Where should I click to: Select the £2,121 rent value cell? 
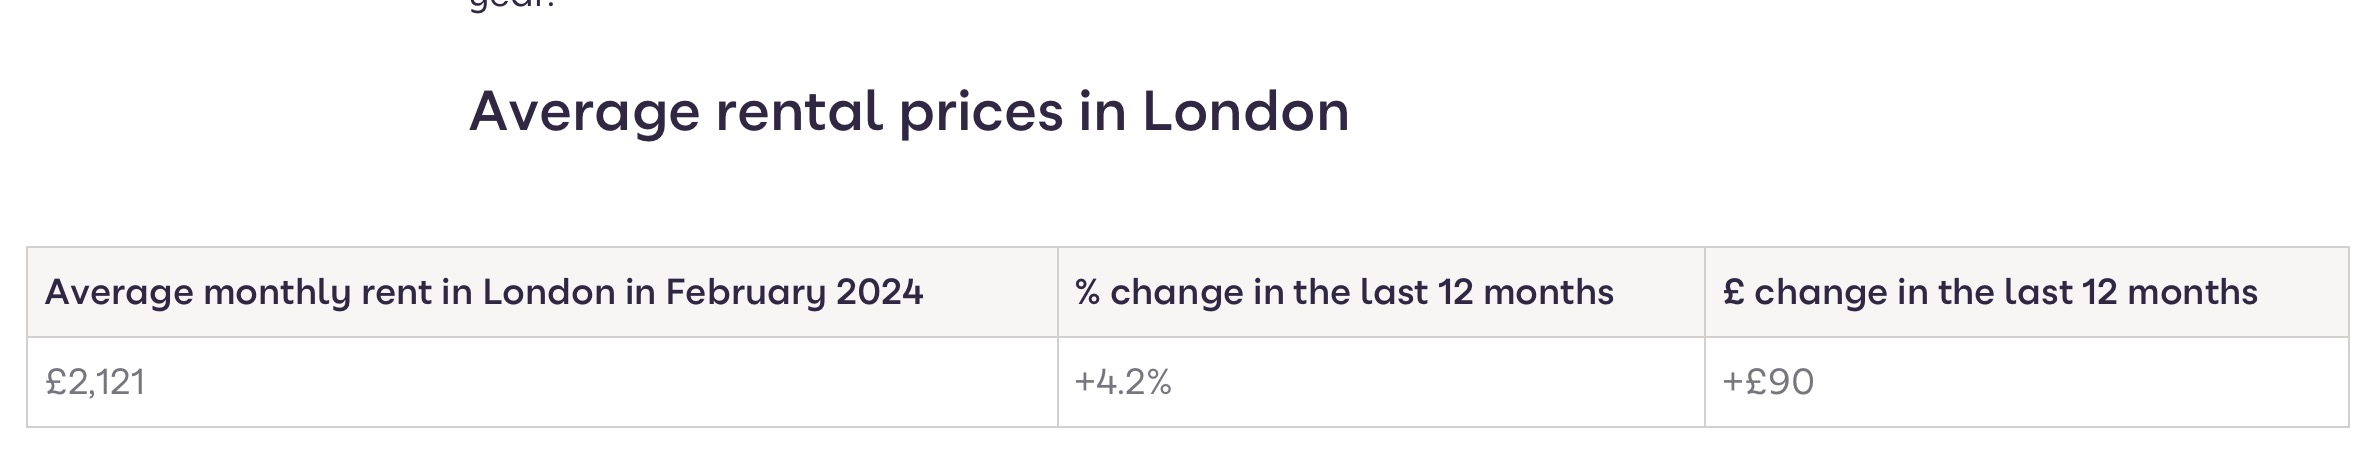(x=95, y=382)
